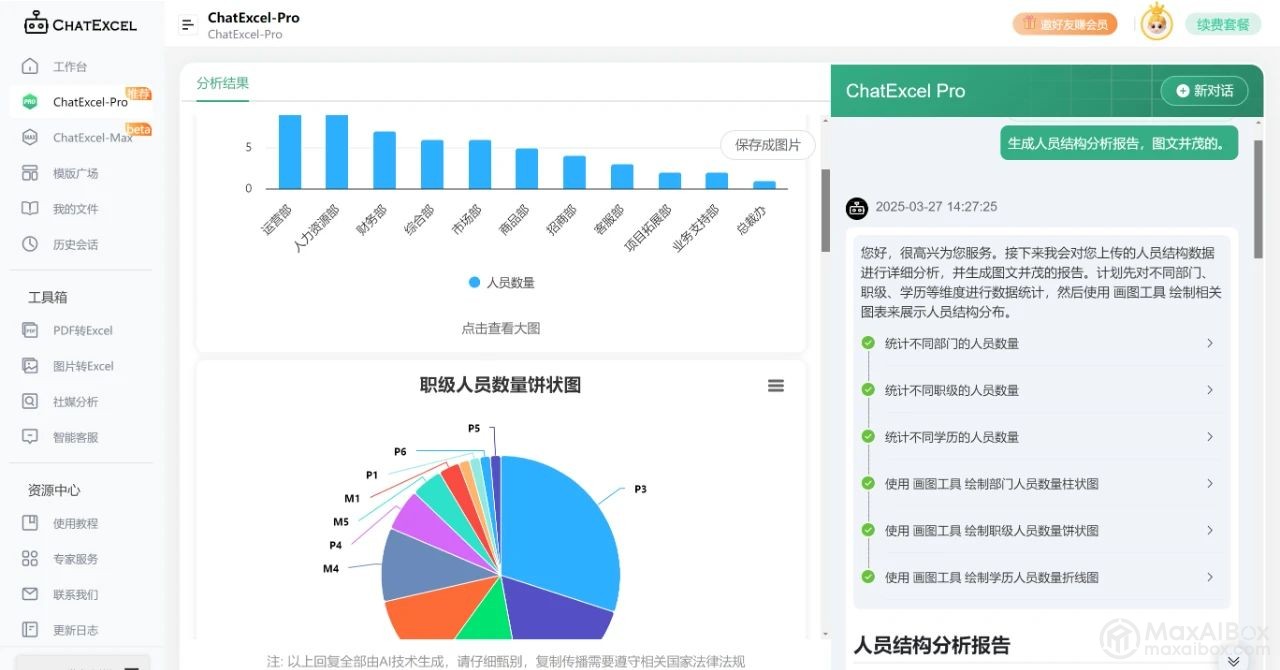Screen dimensions: 1280x670
Task: Expand 绘制学历人员数量折线图 step arrow
Action: [x=1210, y=577]
